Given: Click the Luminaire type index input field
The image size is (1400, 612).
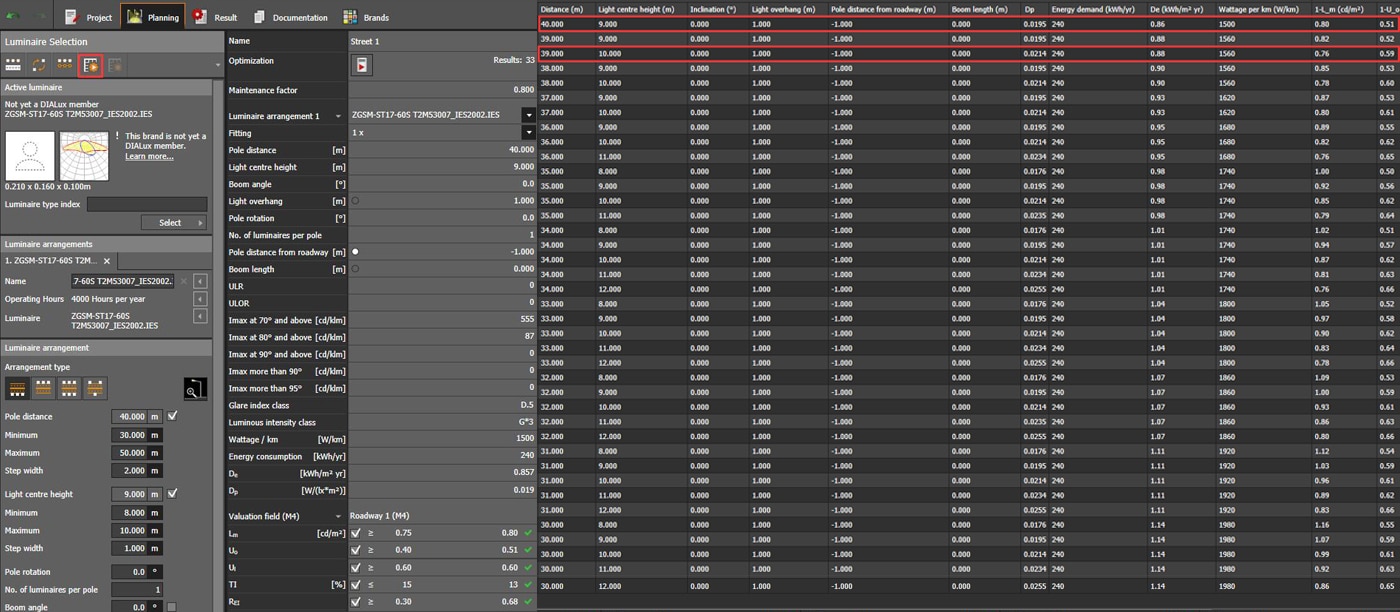Looking at the screenshot, I should pyautogui.click(x=147, y=204).
